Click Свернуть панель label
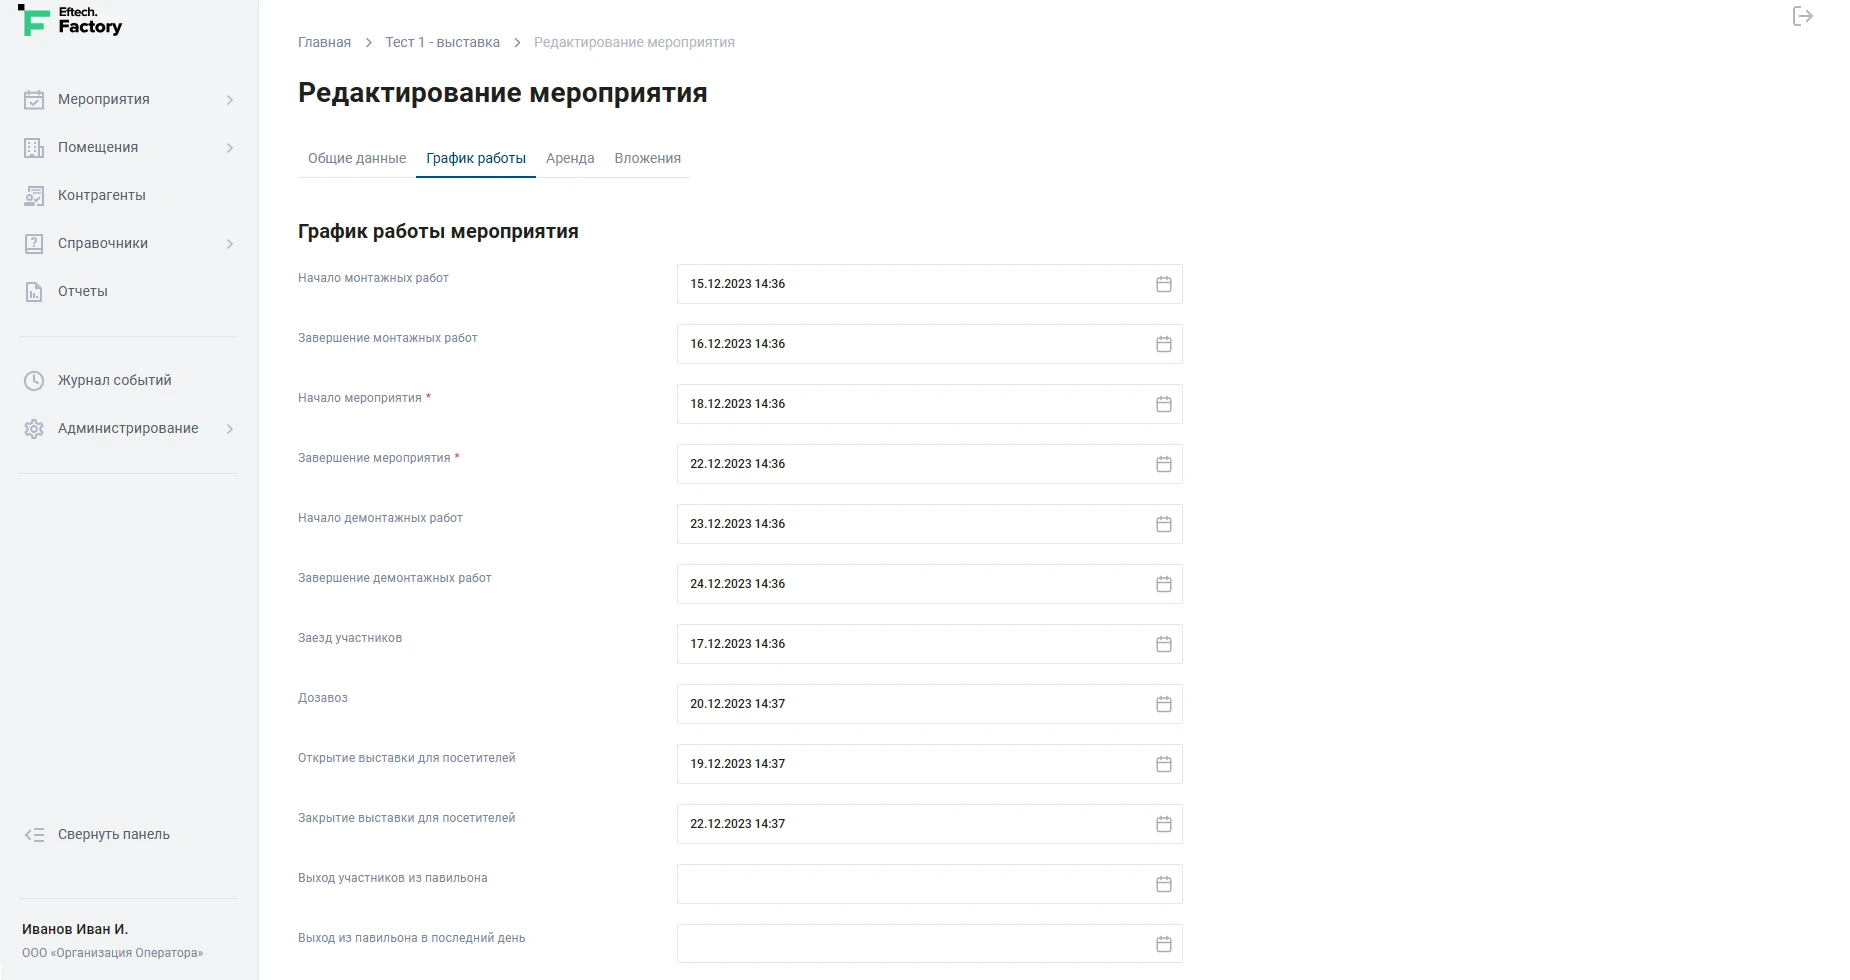The height and width of the screenshot is (980, 1850). [114, 834]
